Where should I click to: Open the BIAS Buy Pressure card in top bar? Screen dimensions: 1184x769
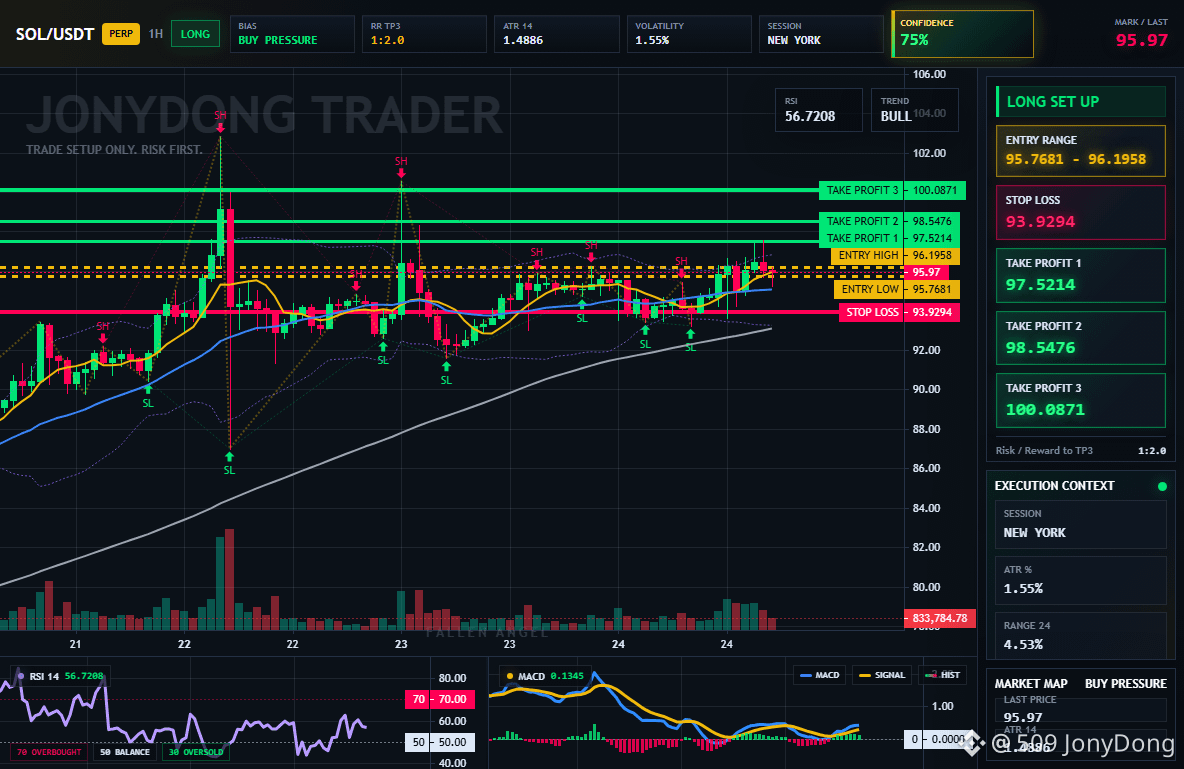coord(292,34)
